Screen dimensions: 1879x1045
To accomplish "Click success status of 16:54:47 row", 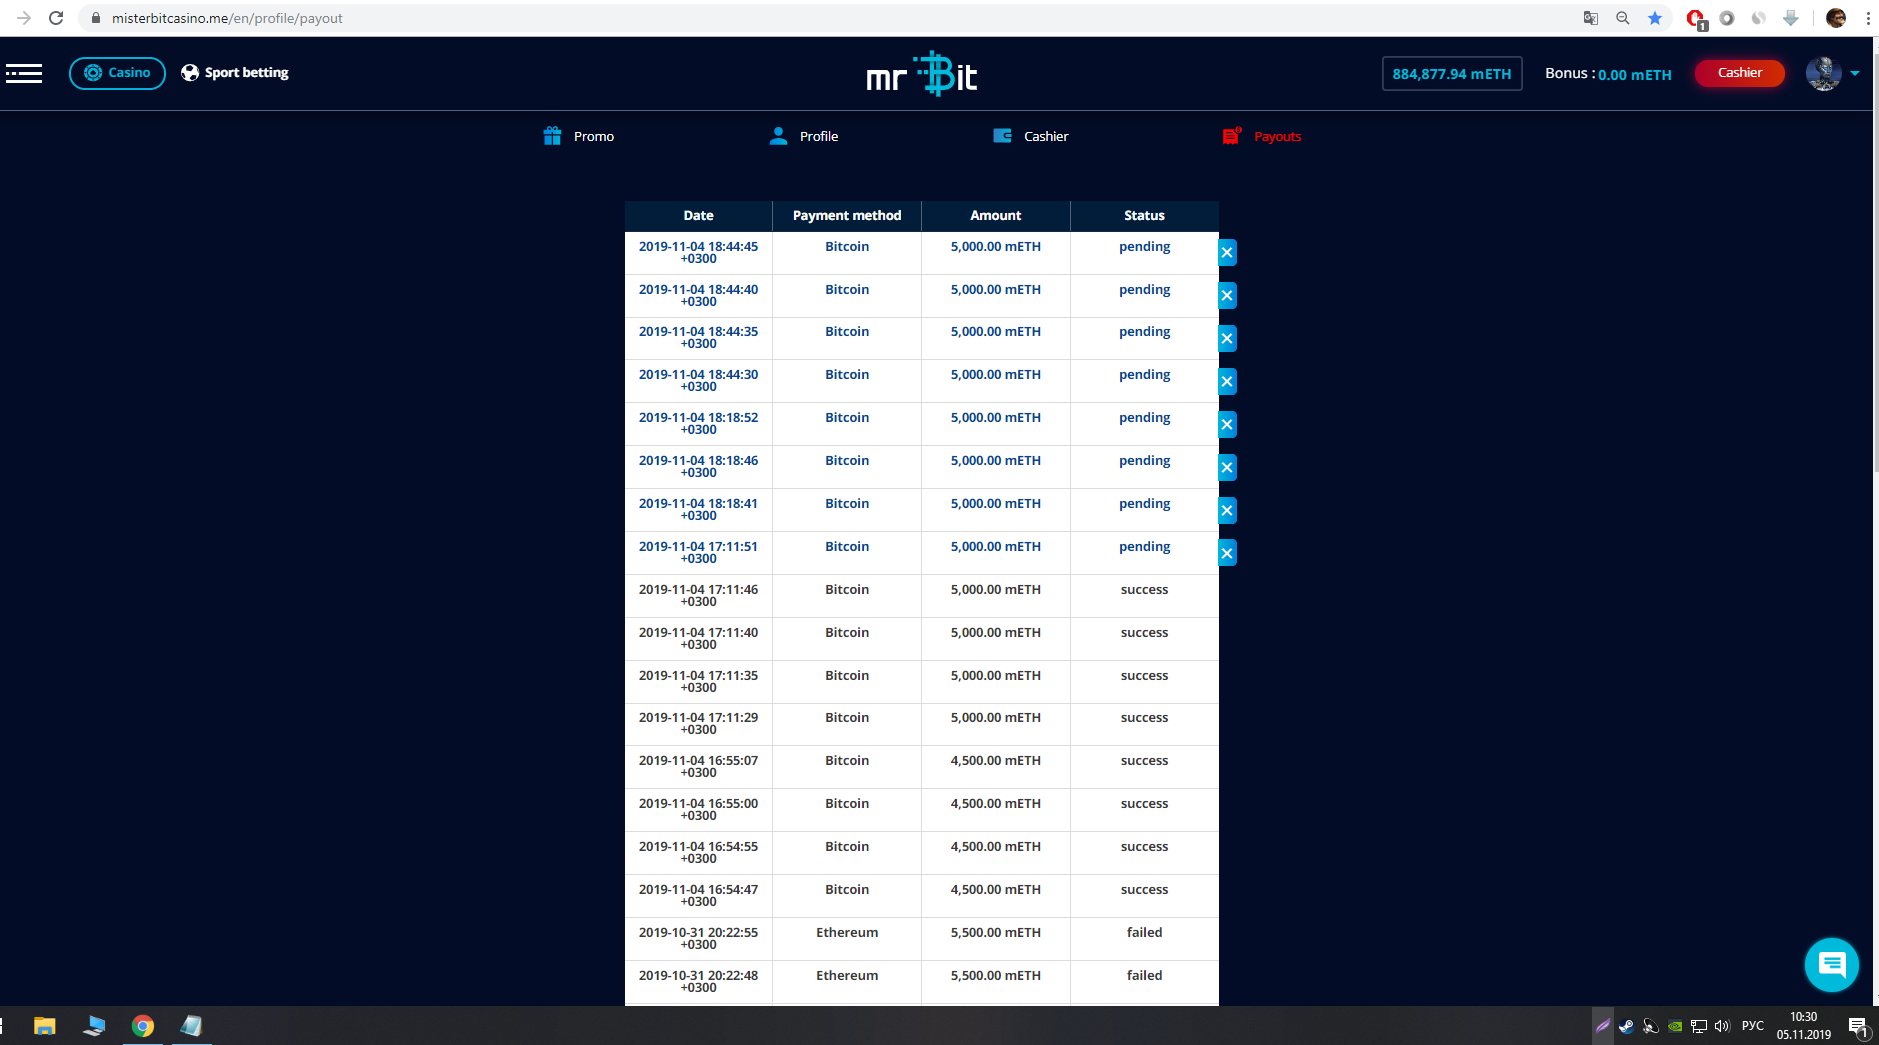I will tap(1144, 890).
